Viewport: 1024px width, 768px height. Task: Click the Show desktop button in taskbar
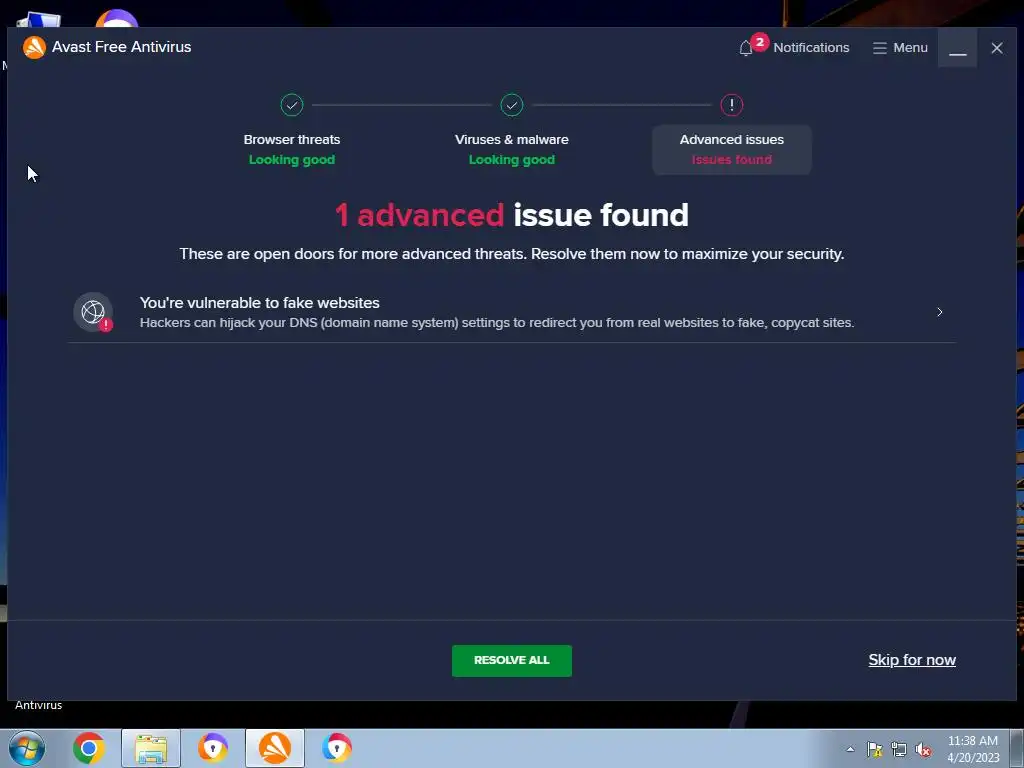pyautogui.click(x=1018, y=748)
